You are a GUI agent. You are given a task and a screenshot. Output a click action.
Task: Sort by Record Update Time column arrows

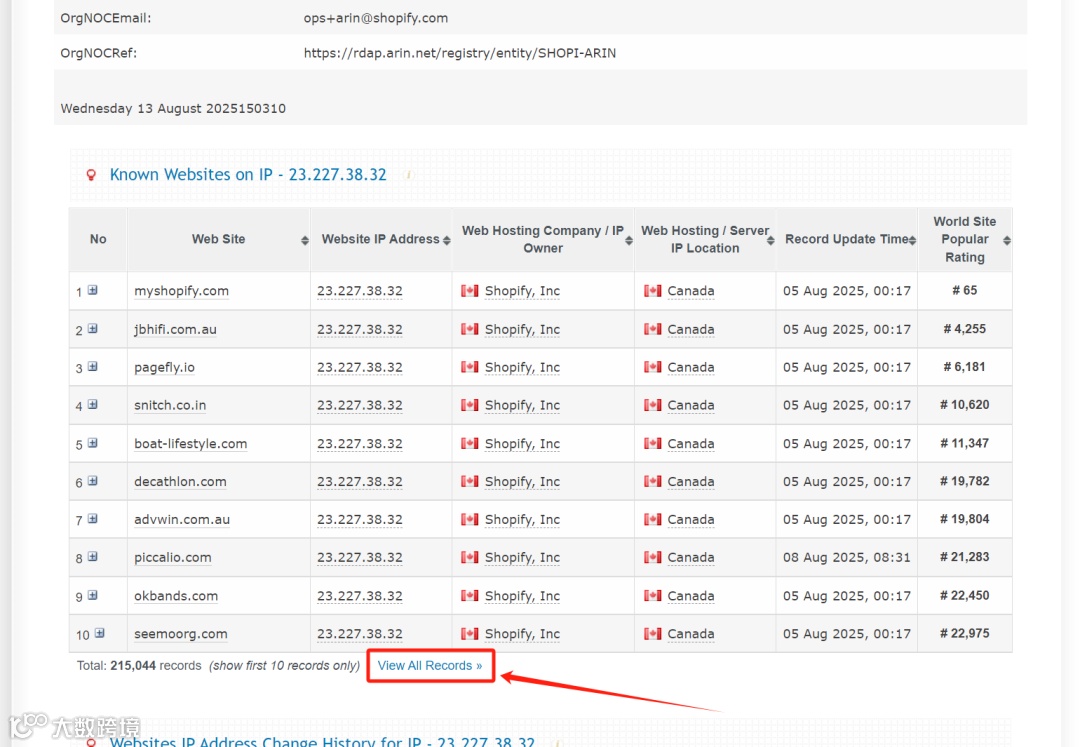(912, 240)
